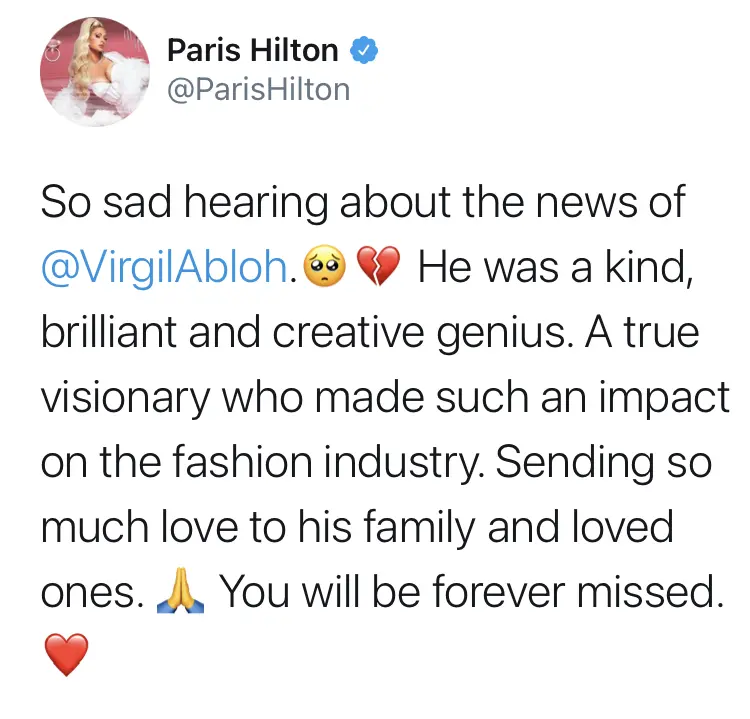
Task: Open Paris Hilton's profile picture
Action: (90, 76)
